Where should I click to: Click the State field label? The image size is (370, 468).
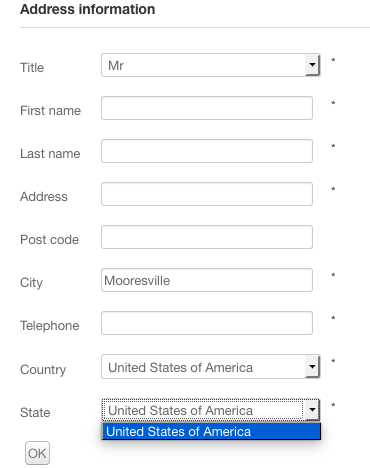[35, 413]
